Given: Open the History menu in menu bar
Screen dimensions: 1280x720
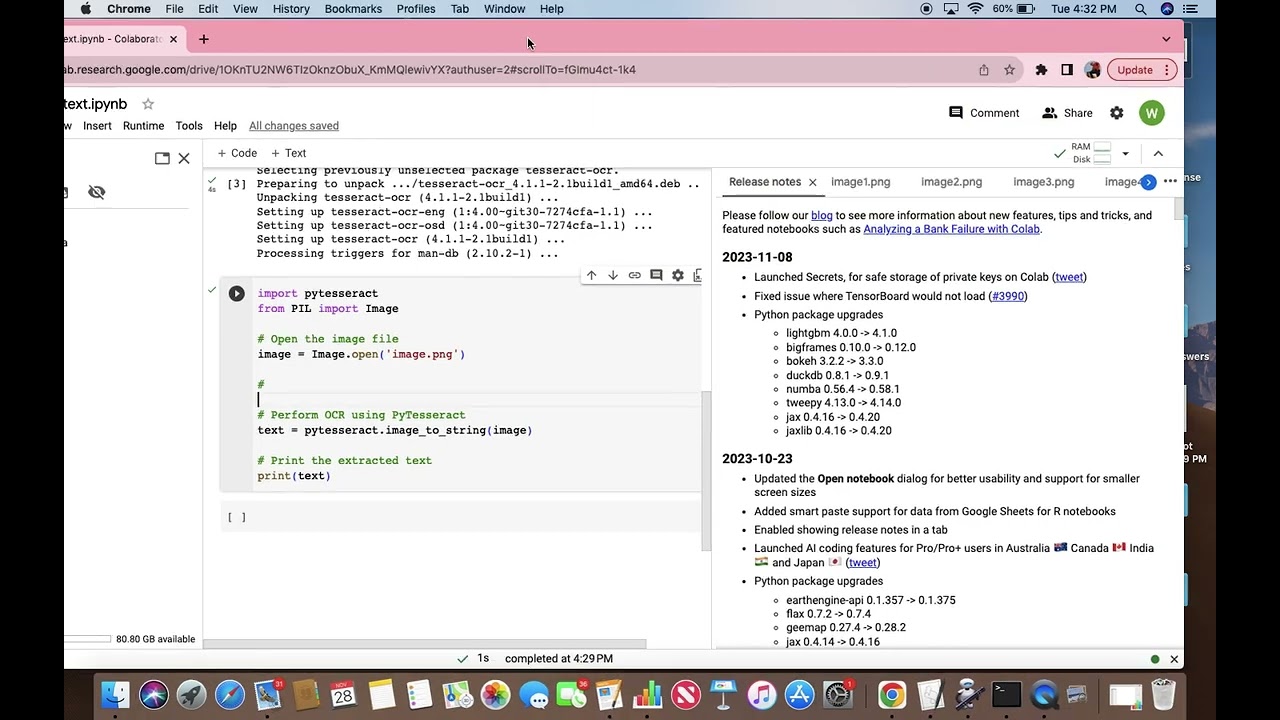Looking at the screenshot, I should pos(291,9).
